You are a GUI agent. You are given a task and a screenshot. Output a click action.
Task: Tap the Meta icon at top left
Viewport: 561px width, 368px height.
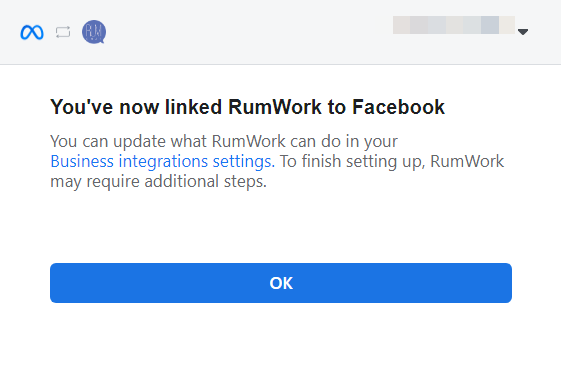click(32, 32)
